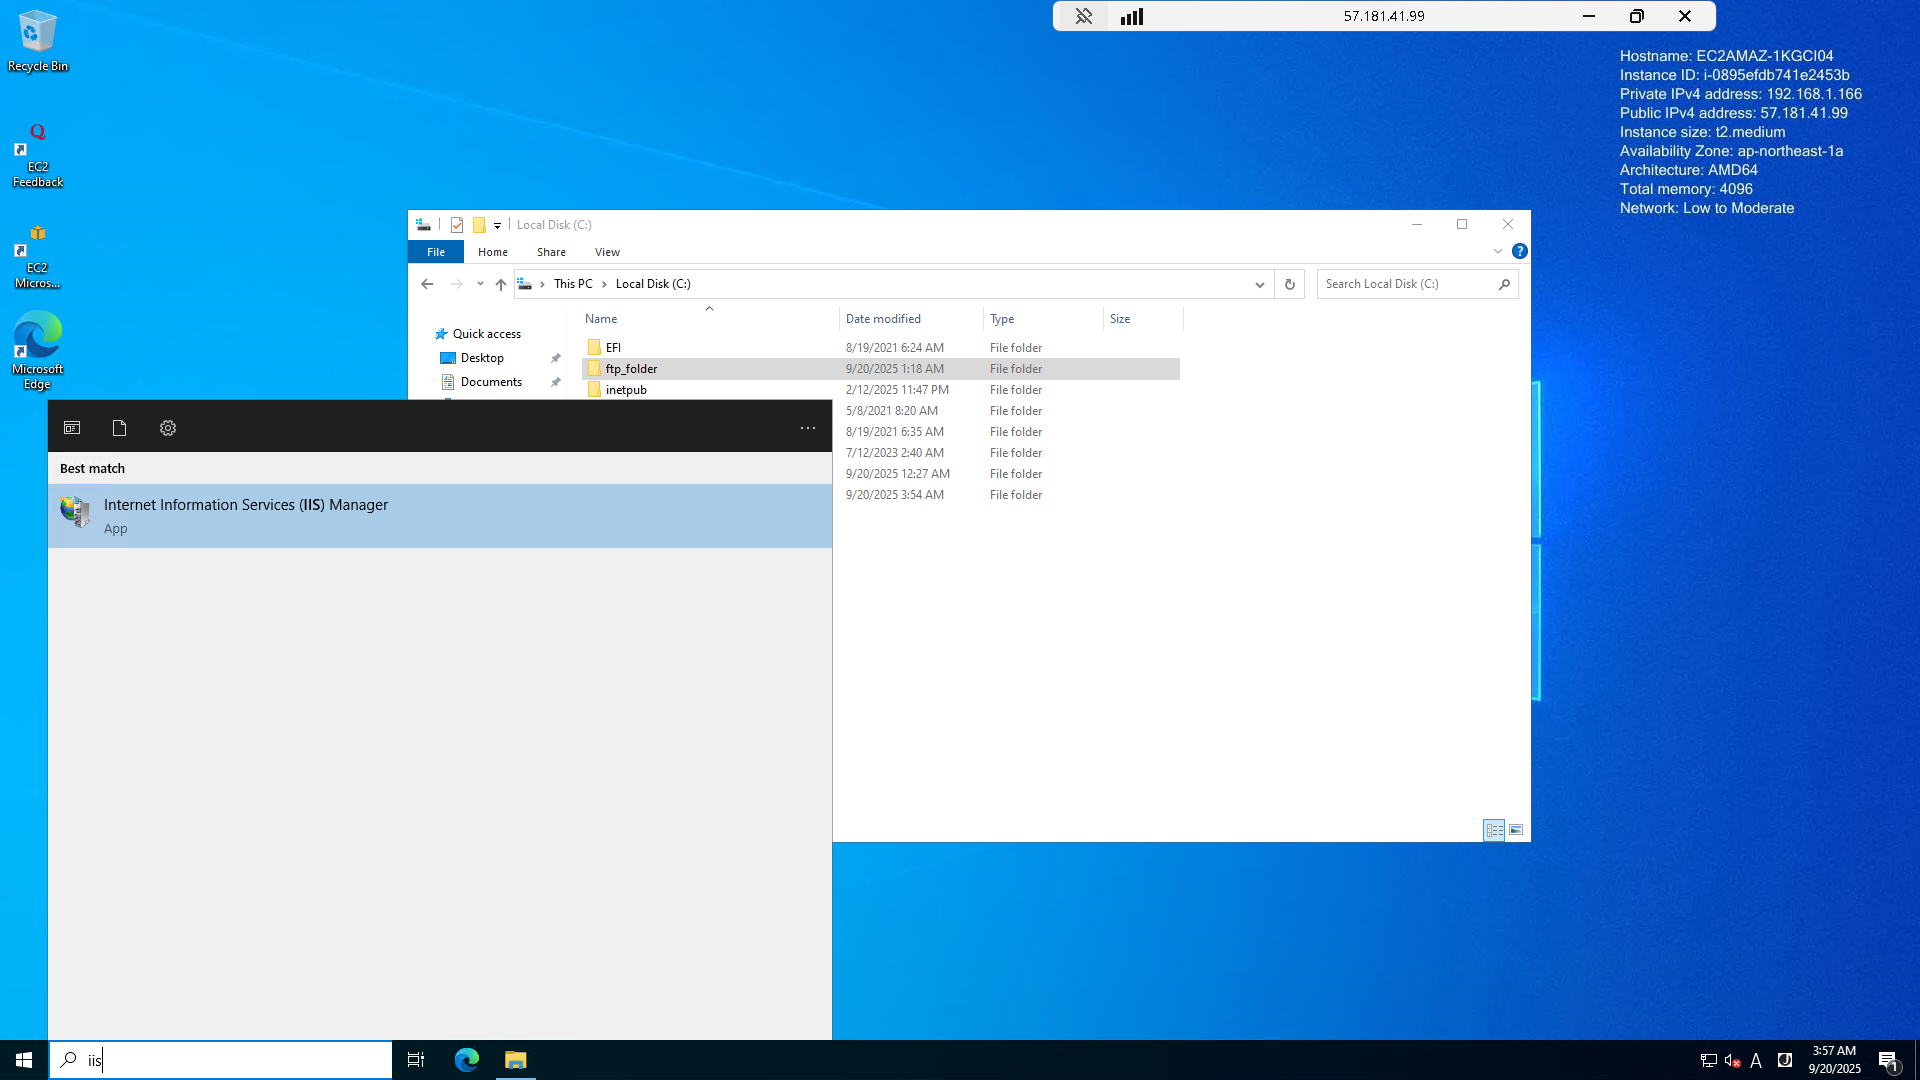Viewport: 1920px width, 1080px height.
Task: Toggle properties checkmark in quick access toolbar
Action: (457, 225)
